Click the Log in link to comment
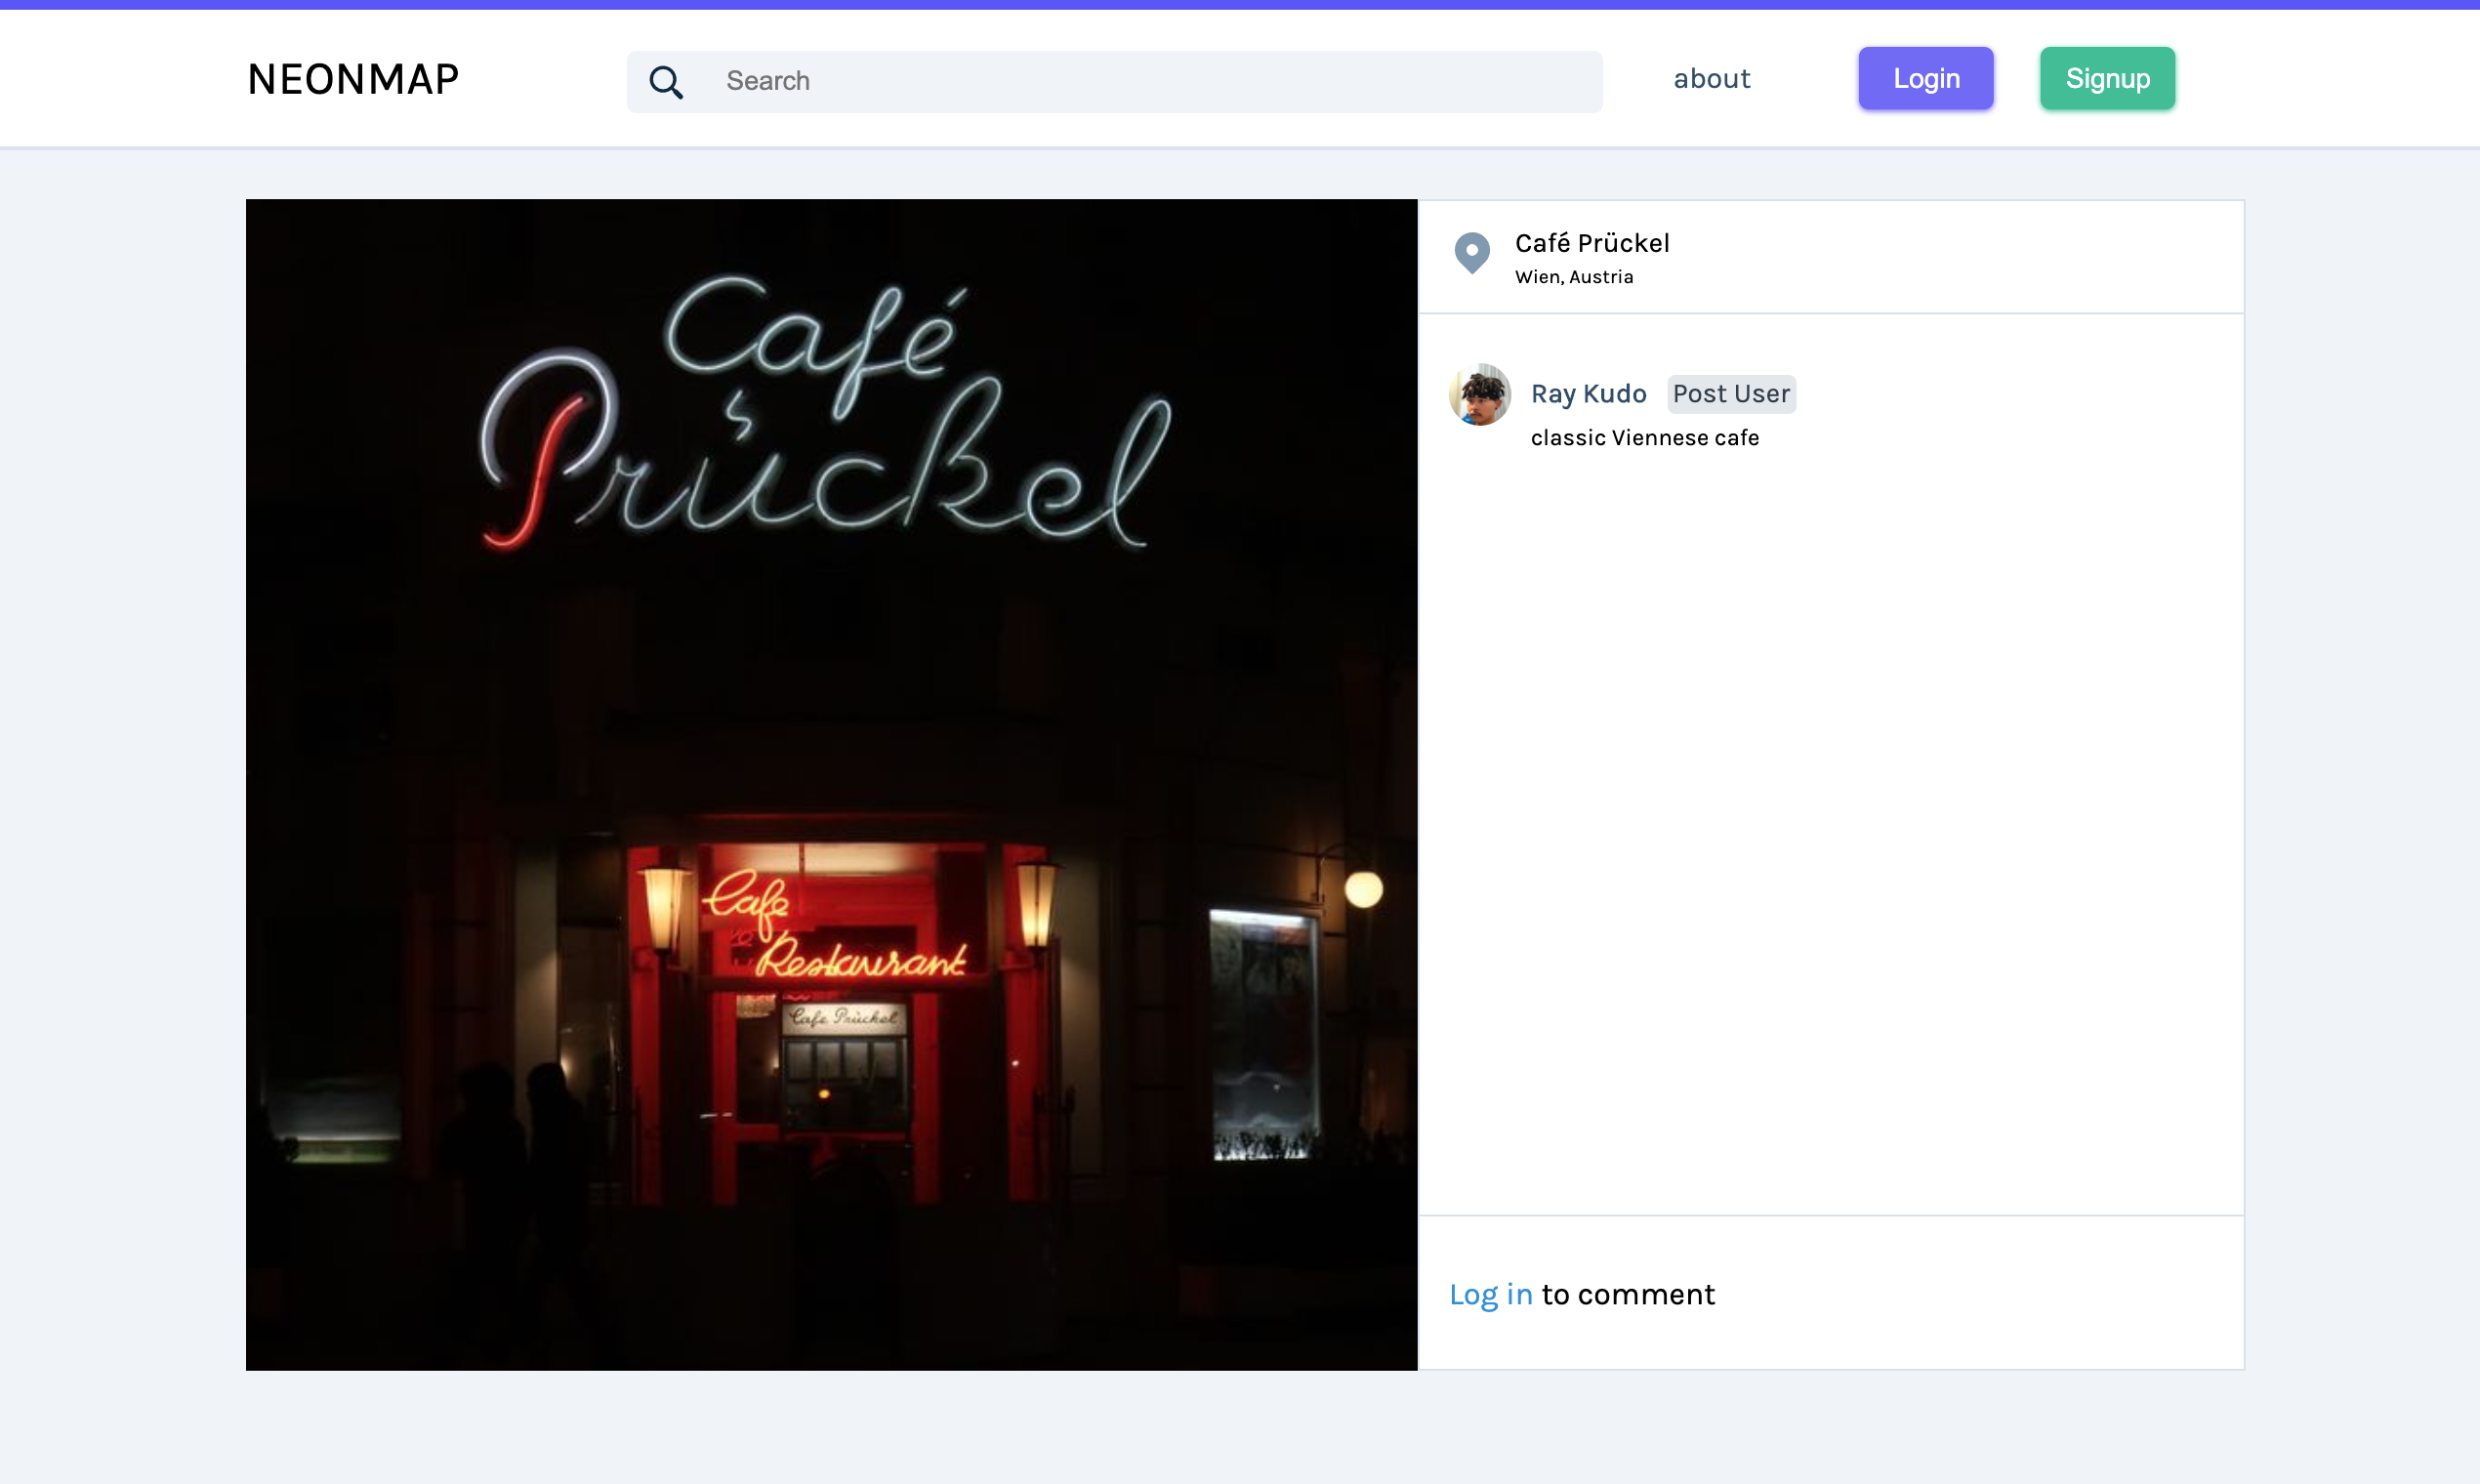The image size is (2480, 1484). 1490,1294
